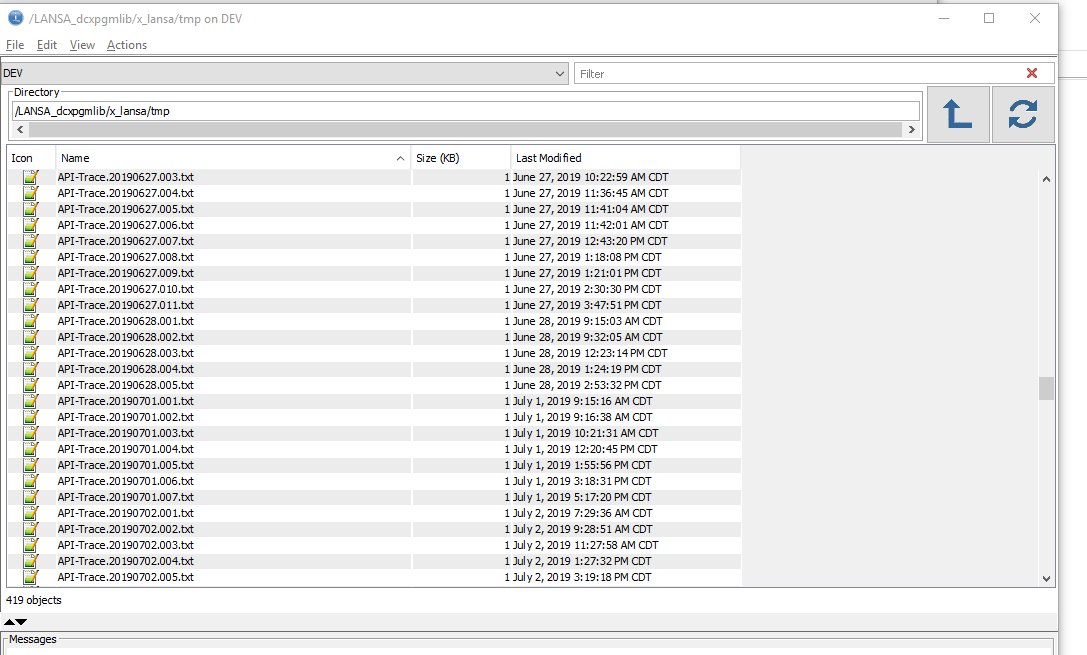Open the Actions menu
The image size is (1087, 655).
pyautogui.click(x=127, y=45)
